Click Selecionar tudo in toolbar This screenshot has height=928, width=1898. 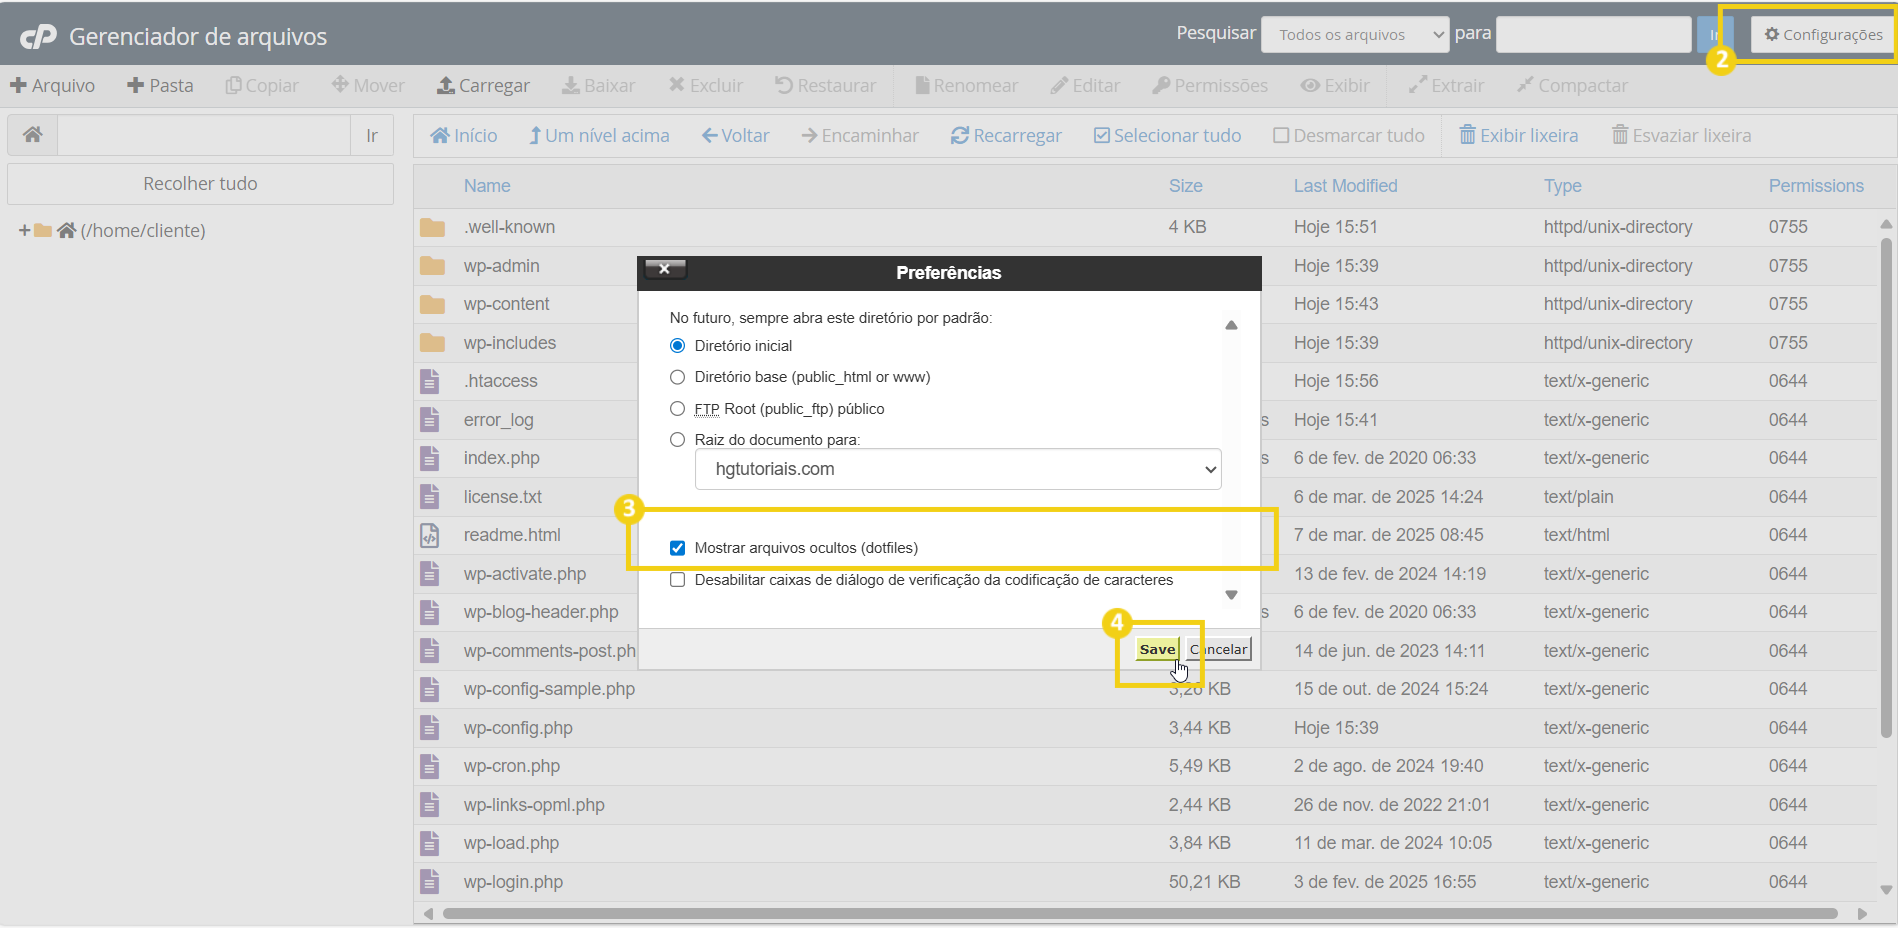click(x=1167, y=136)
